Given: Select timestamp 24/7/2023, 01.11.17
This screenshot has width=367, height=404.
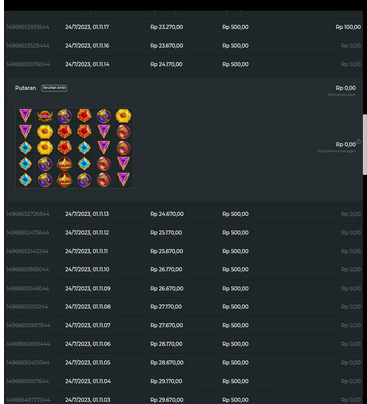Looking at the screenshot, I should 87,27.
